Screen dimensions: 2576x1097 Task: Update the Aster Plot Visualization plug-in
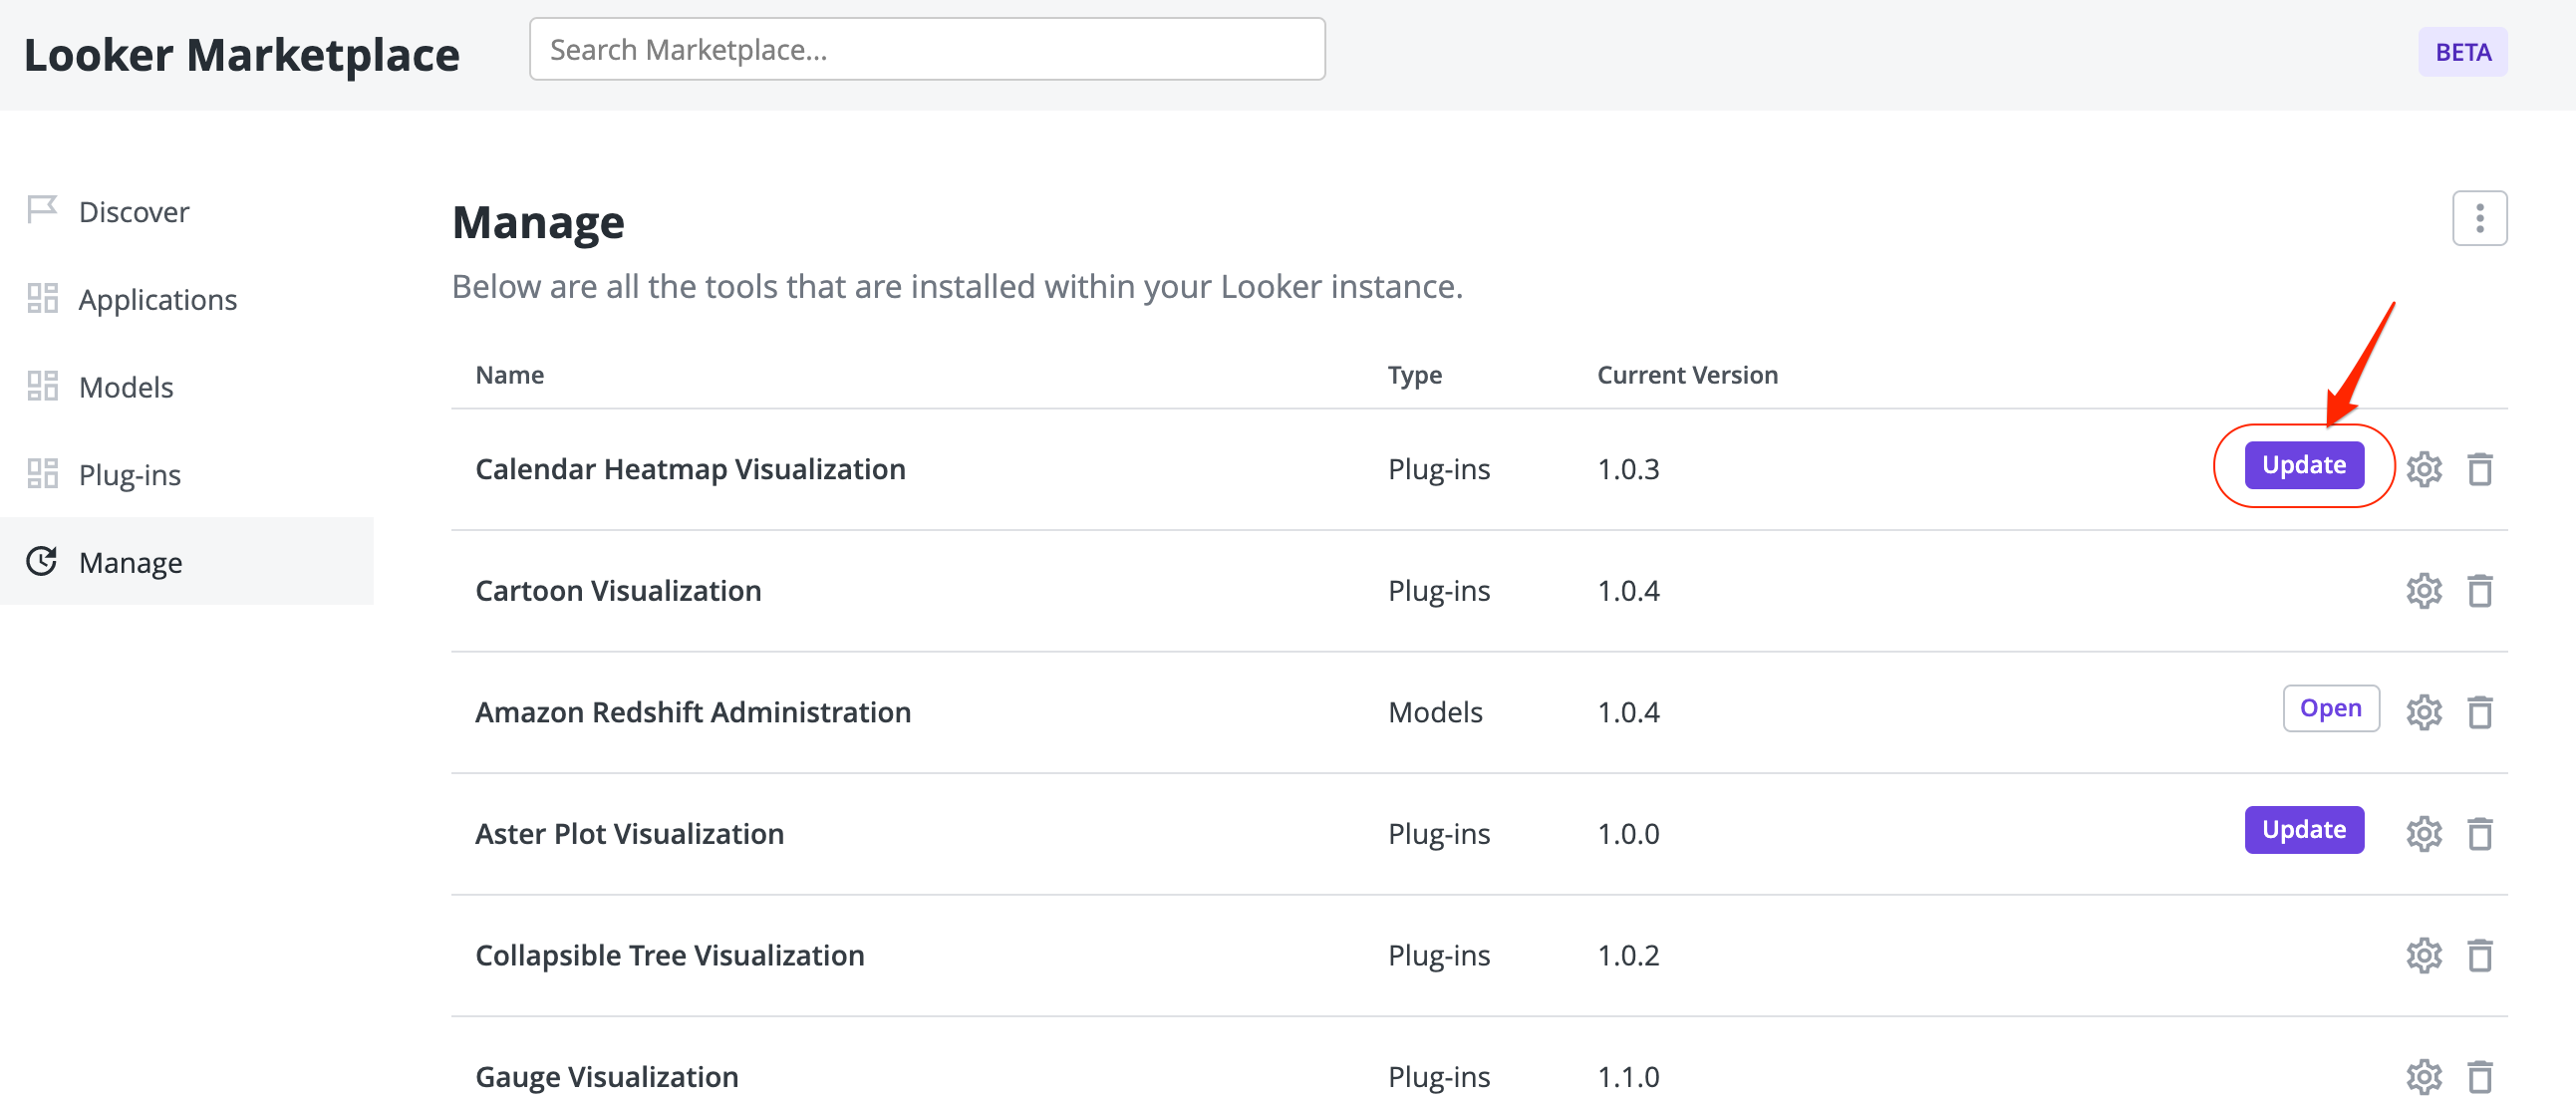point(2304,829)
